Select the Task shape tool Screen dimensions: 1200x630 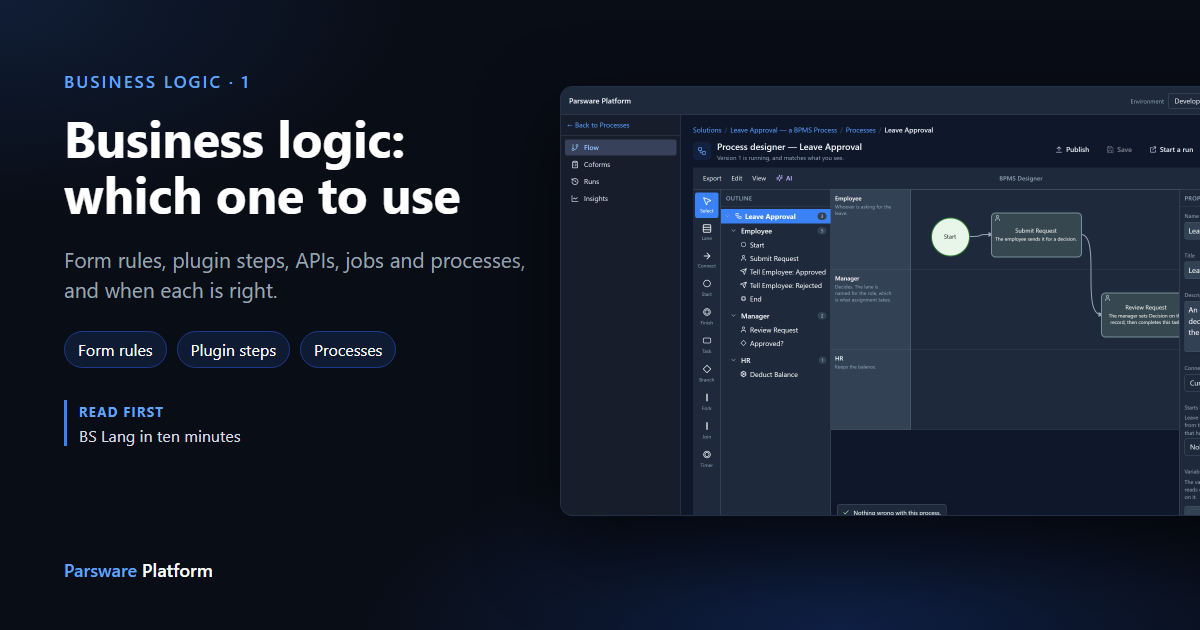coord(707,345)
